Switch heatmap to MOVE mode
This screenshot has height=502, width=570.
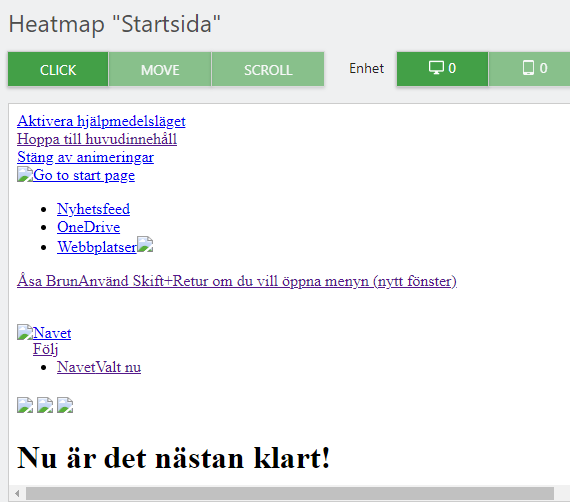click(x=160, y=69)
